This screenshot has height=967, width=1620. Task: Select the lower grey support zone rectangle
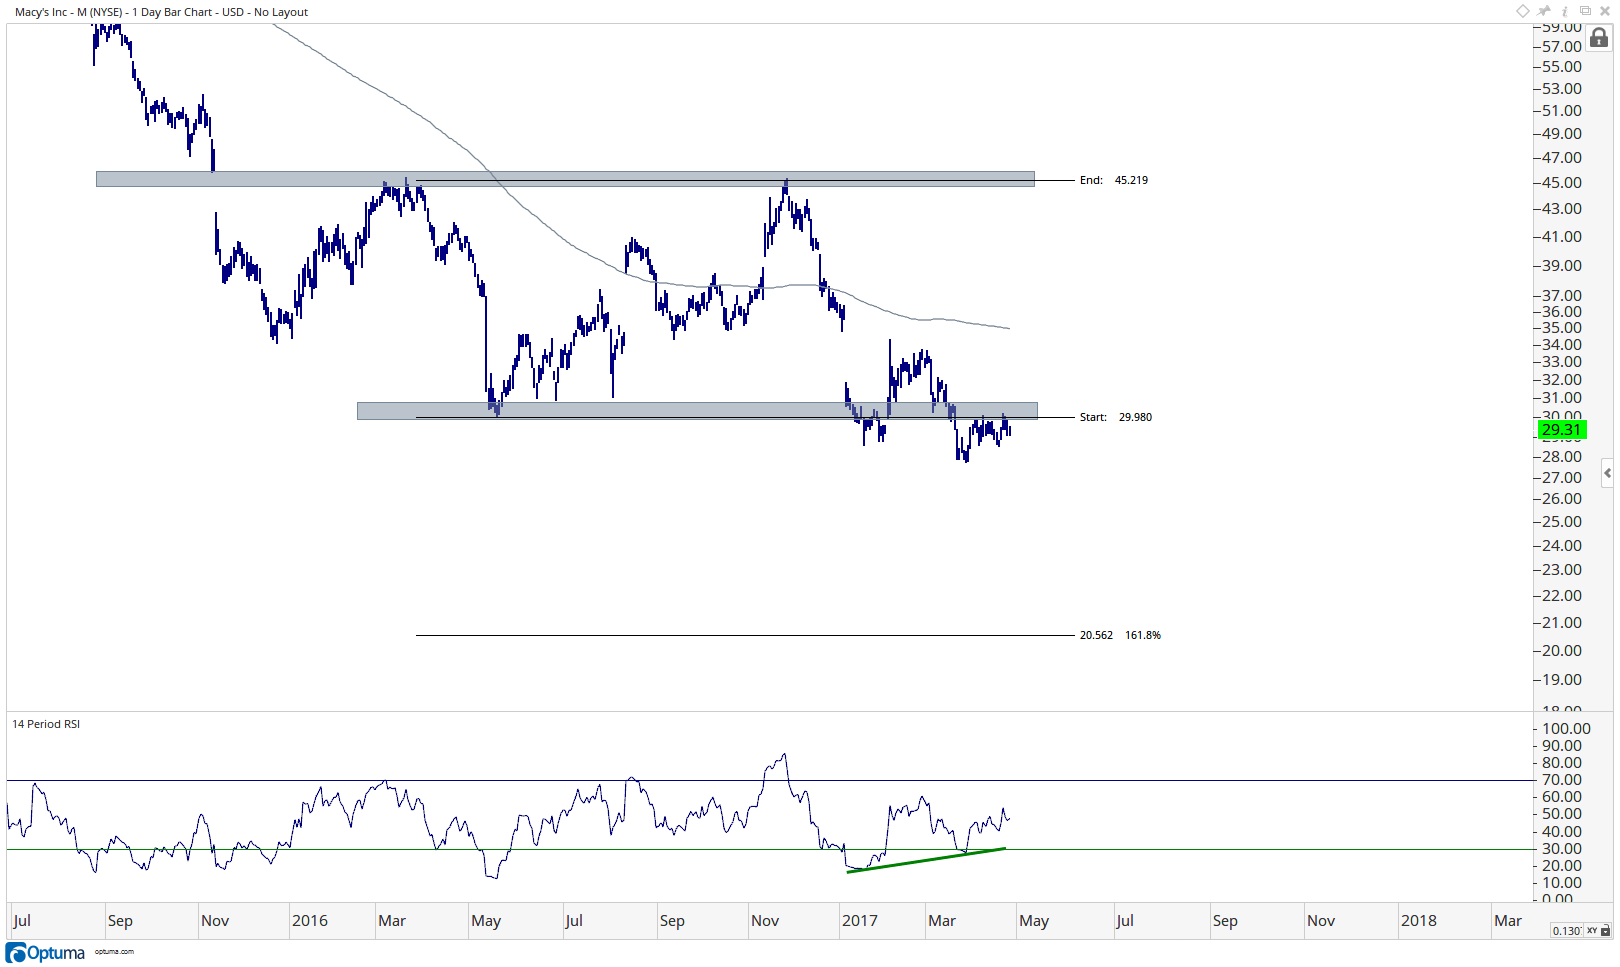[697, 411]
